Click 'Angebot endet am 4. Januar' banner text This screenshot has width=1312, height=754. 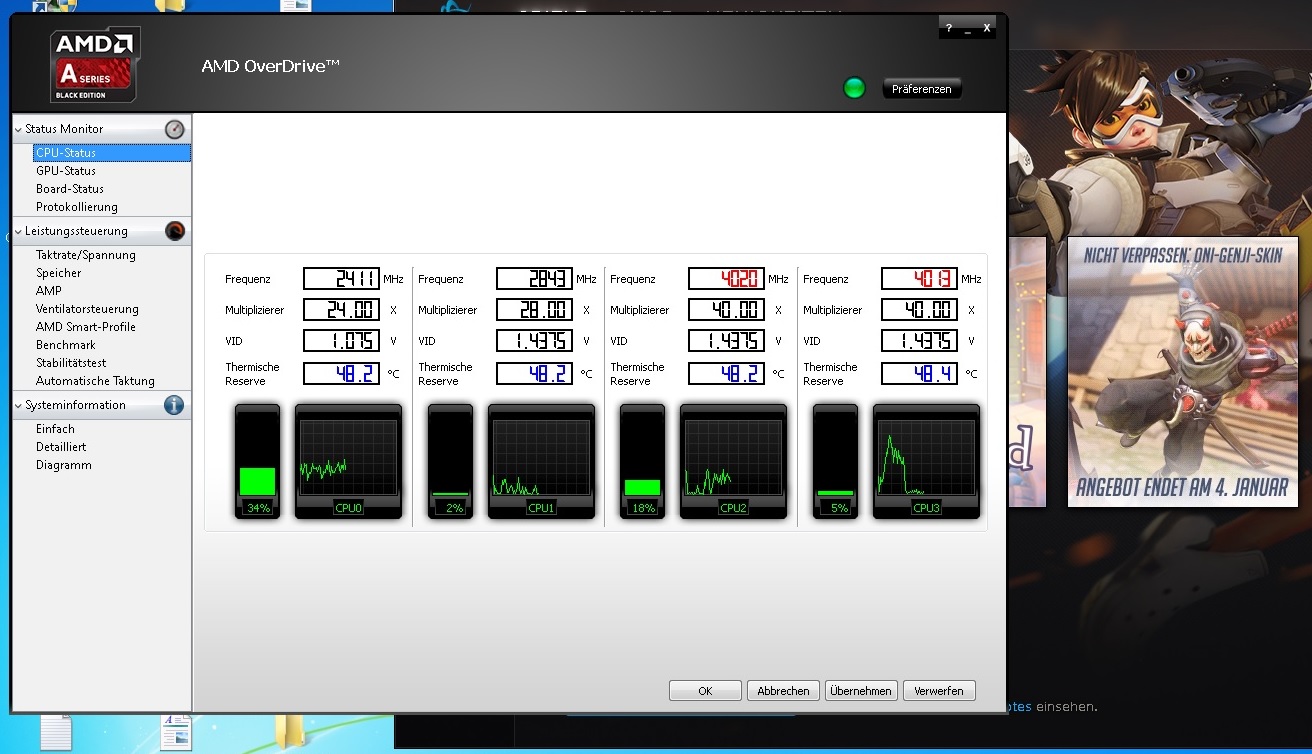[1182, 488]
